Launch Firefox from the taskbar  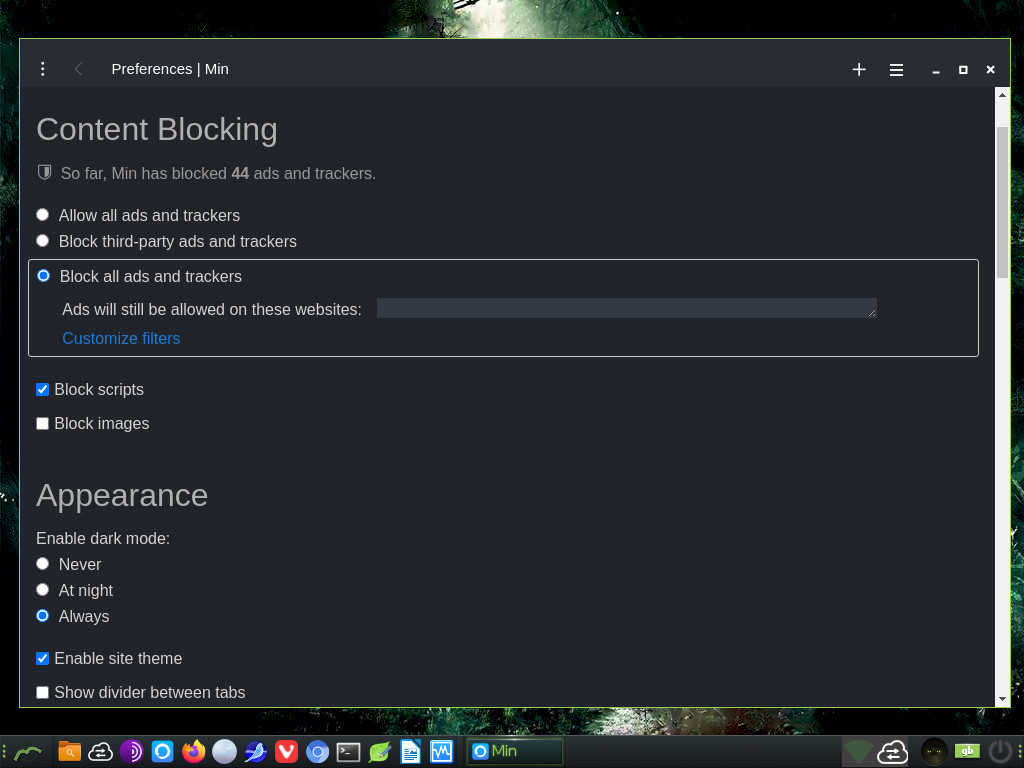tap(193, 752)
